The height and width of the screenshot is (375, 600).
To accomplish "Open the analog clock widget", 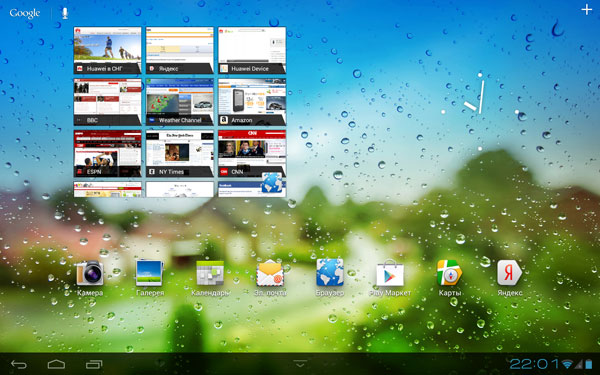I will pos(480,111).
